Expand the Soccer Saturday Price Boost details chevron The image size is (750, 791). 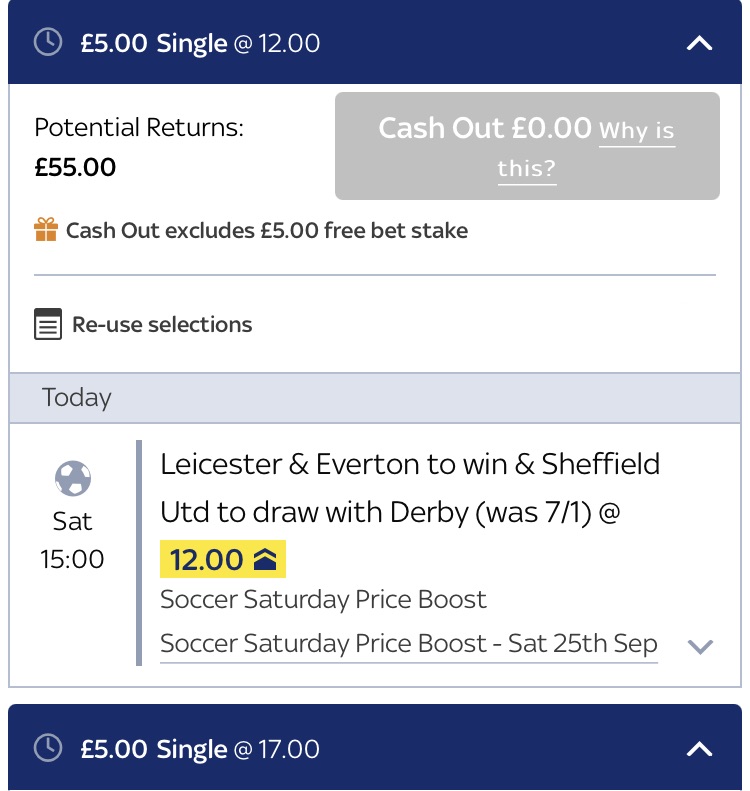tap(700, 646)
